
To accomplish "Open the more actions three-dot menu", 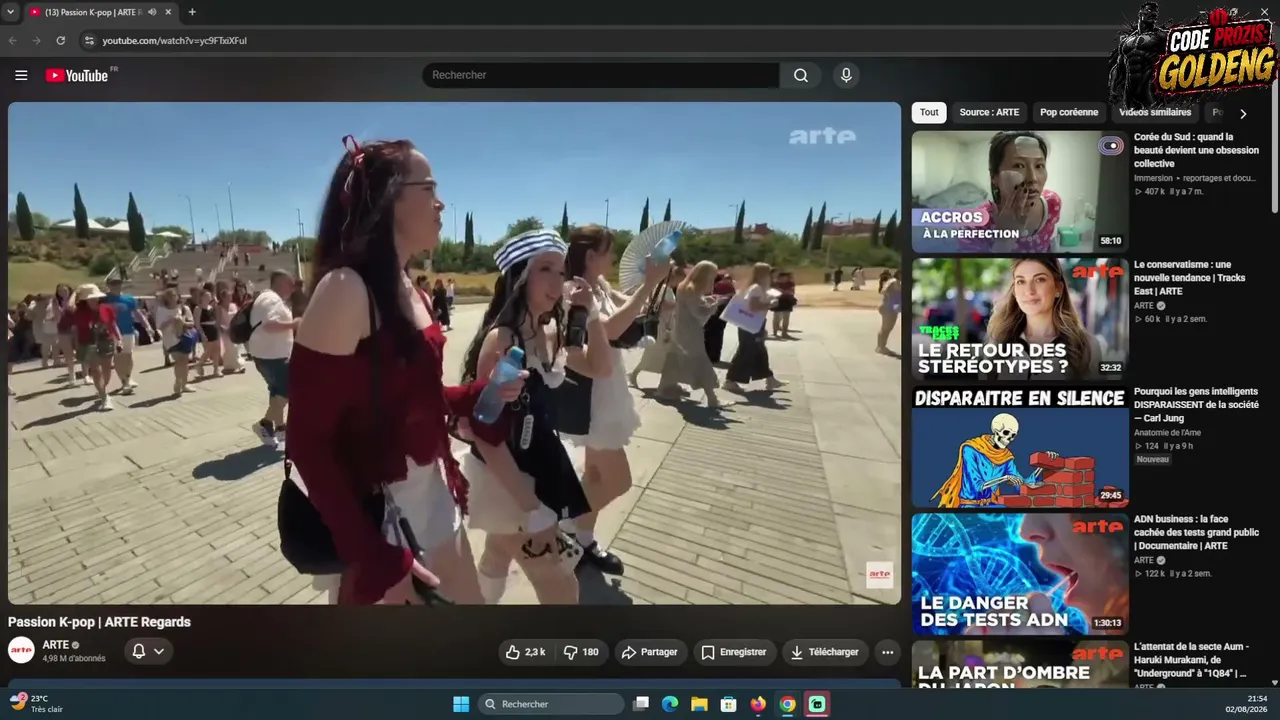I will pyautogui.click(x=887, y=652).
